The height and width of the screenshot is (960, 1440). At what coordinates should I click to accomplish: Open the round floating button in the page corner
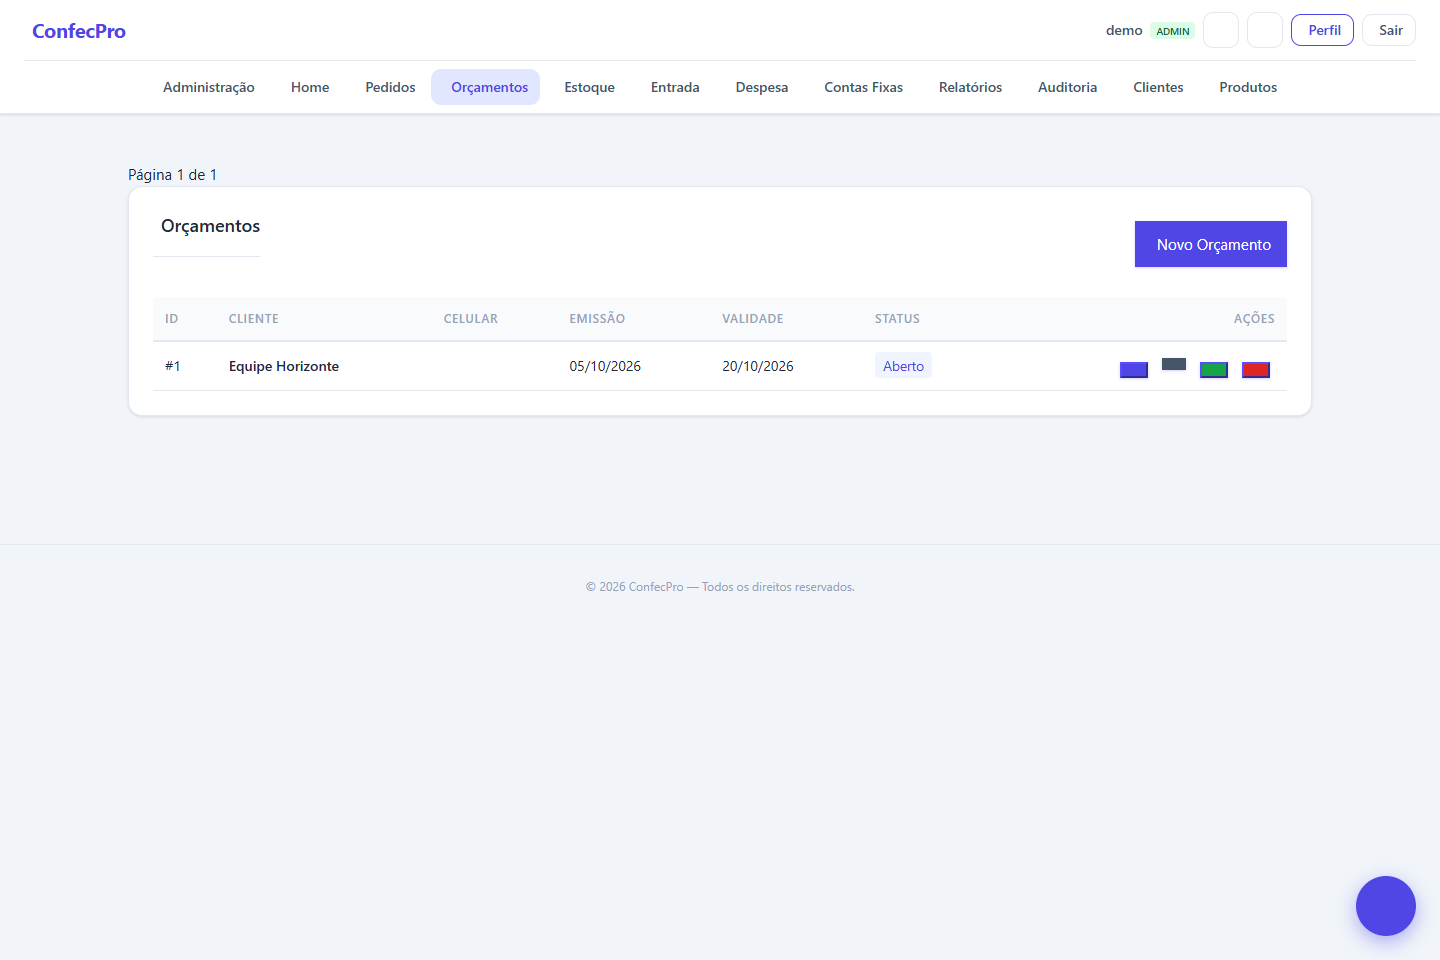(x=1385, y=906)
